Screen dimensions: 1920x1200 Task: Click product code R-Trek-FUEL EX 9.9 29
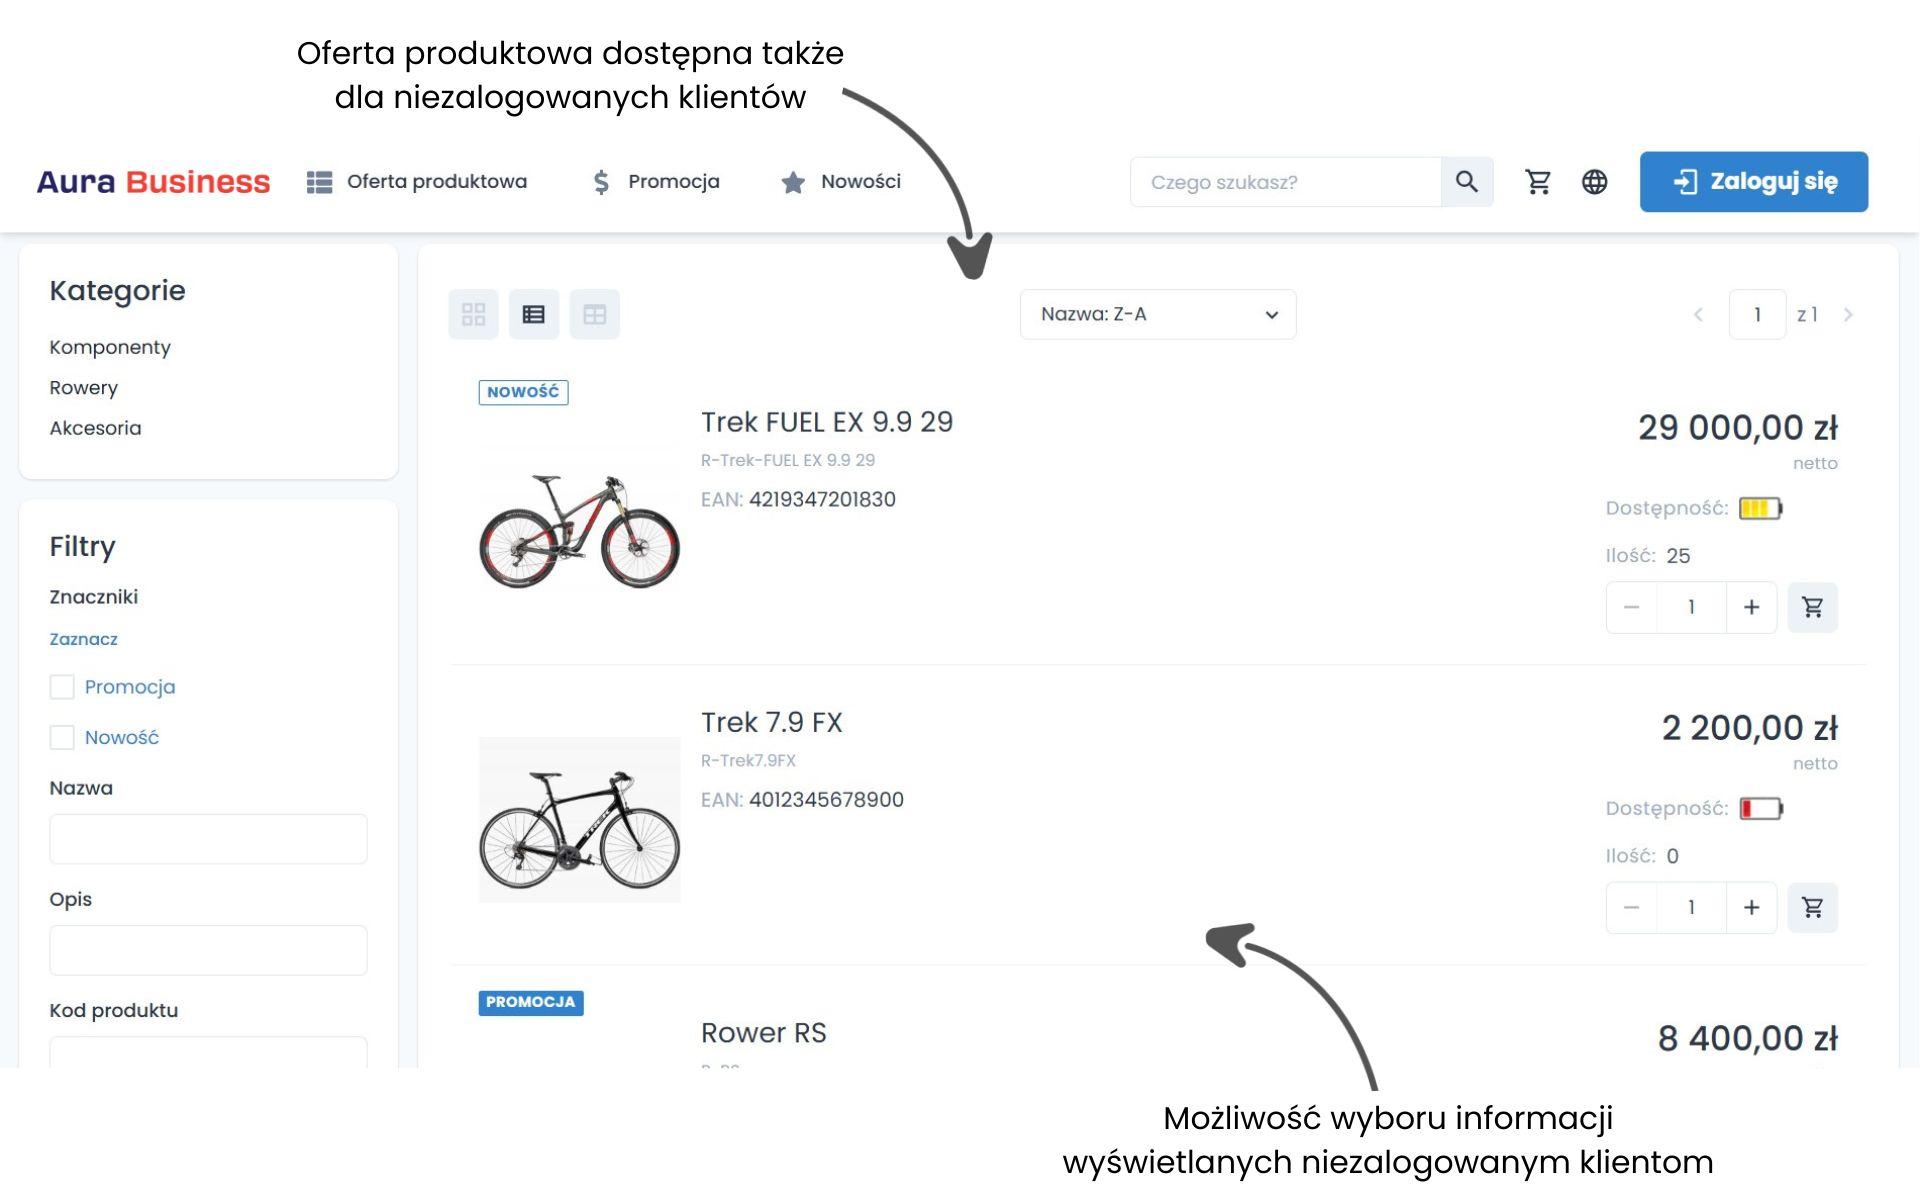tap(788, 460)
